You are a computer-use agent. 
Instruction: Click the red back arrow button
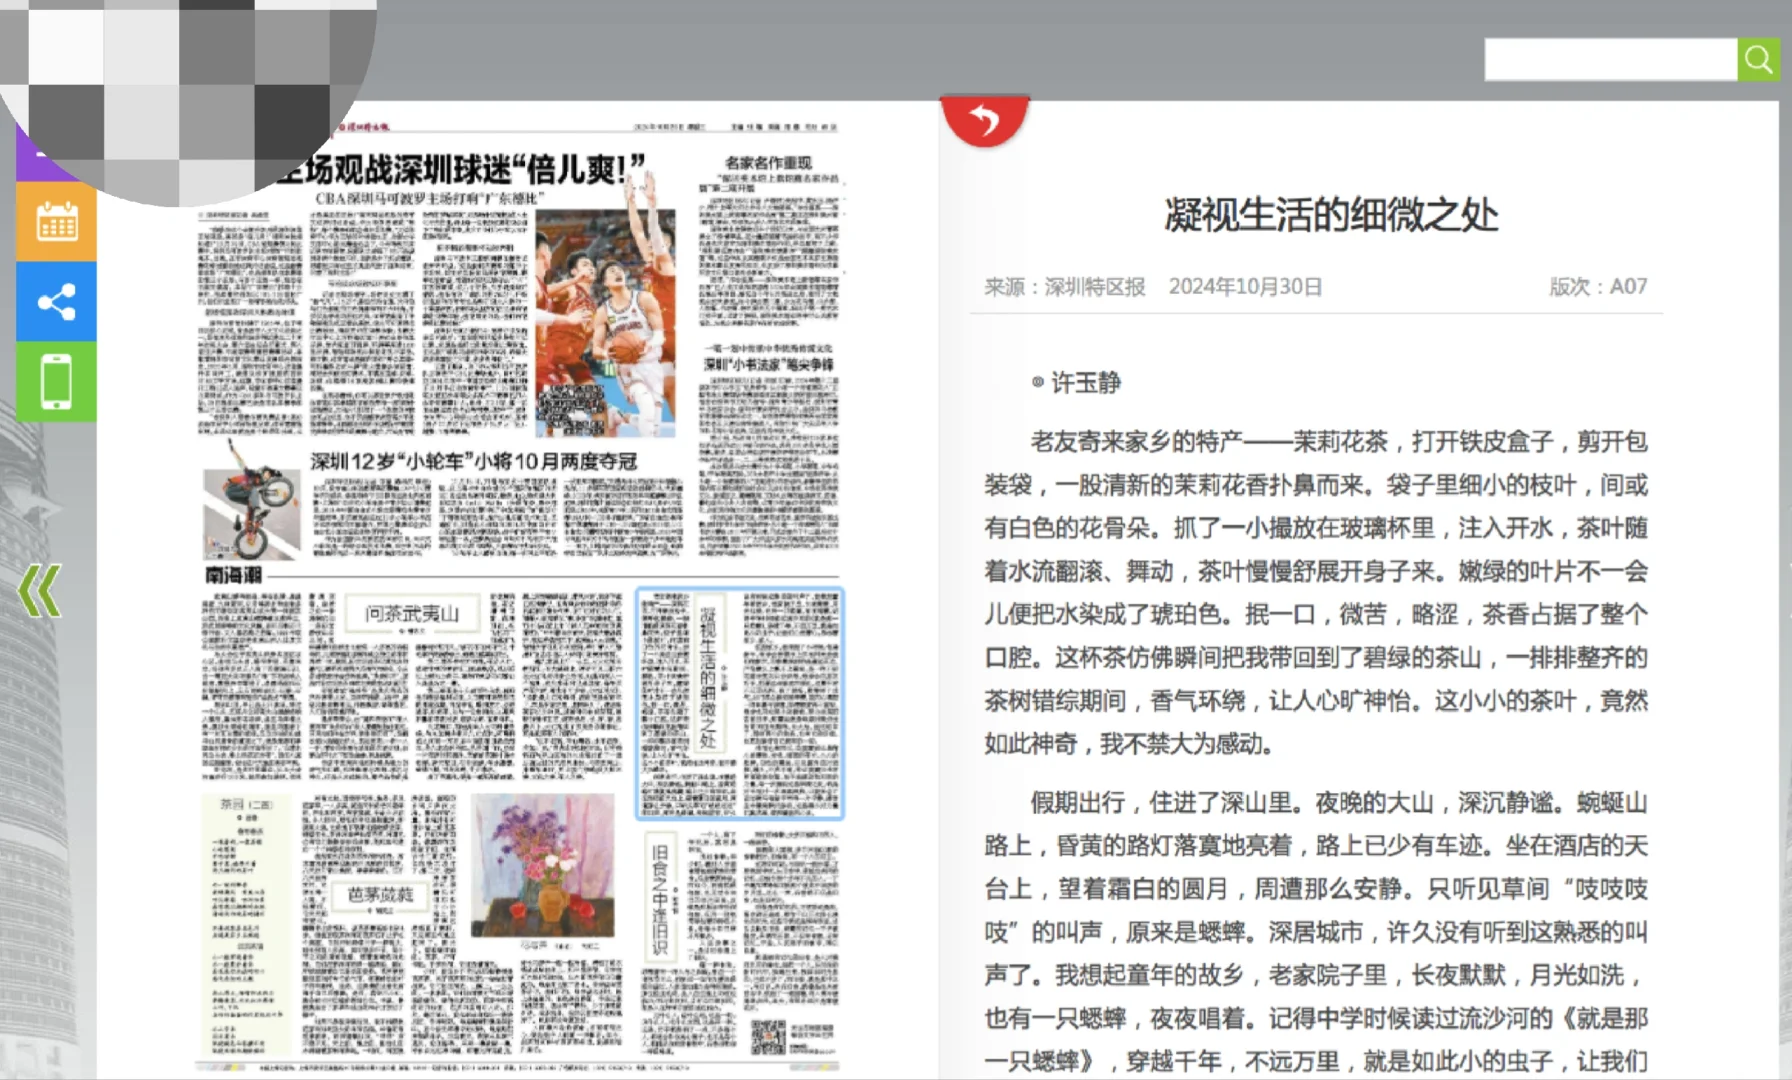pyautogui.click(x=985, y=121)
